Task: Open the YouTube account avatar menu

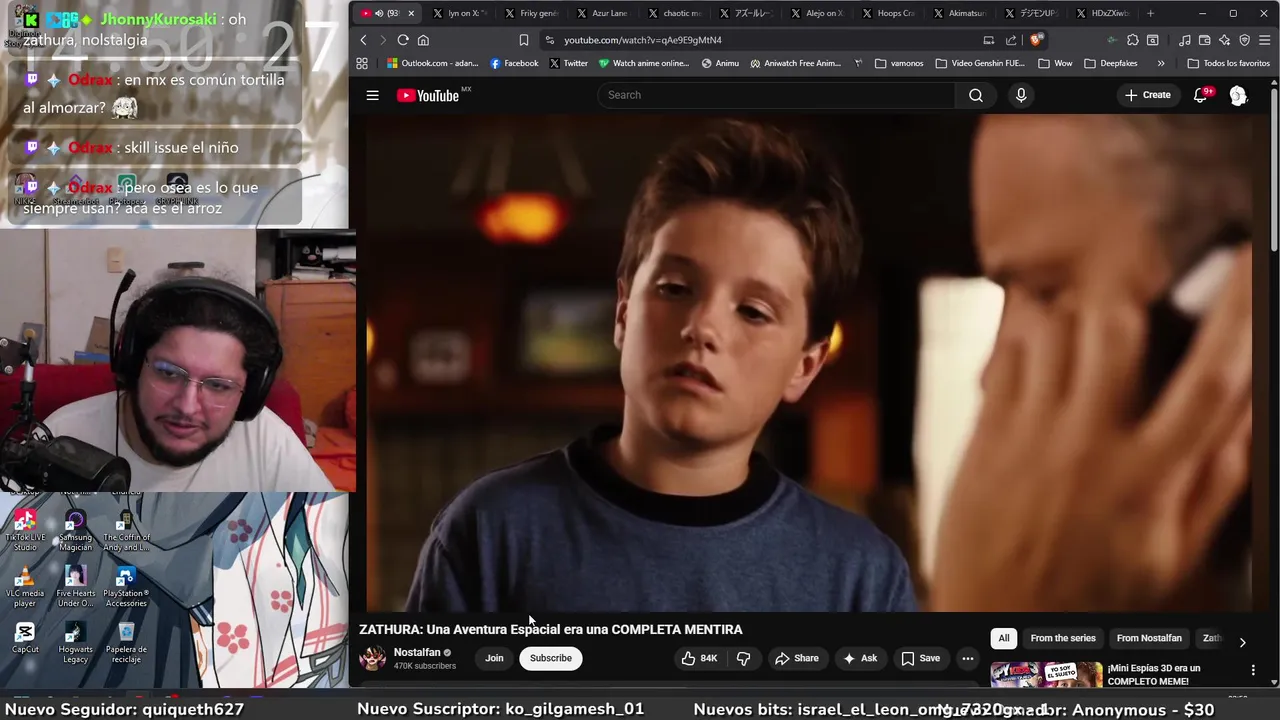Action: click(1238, 95)
